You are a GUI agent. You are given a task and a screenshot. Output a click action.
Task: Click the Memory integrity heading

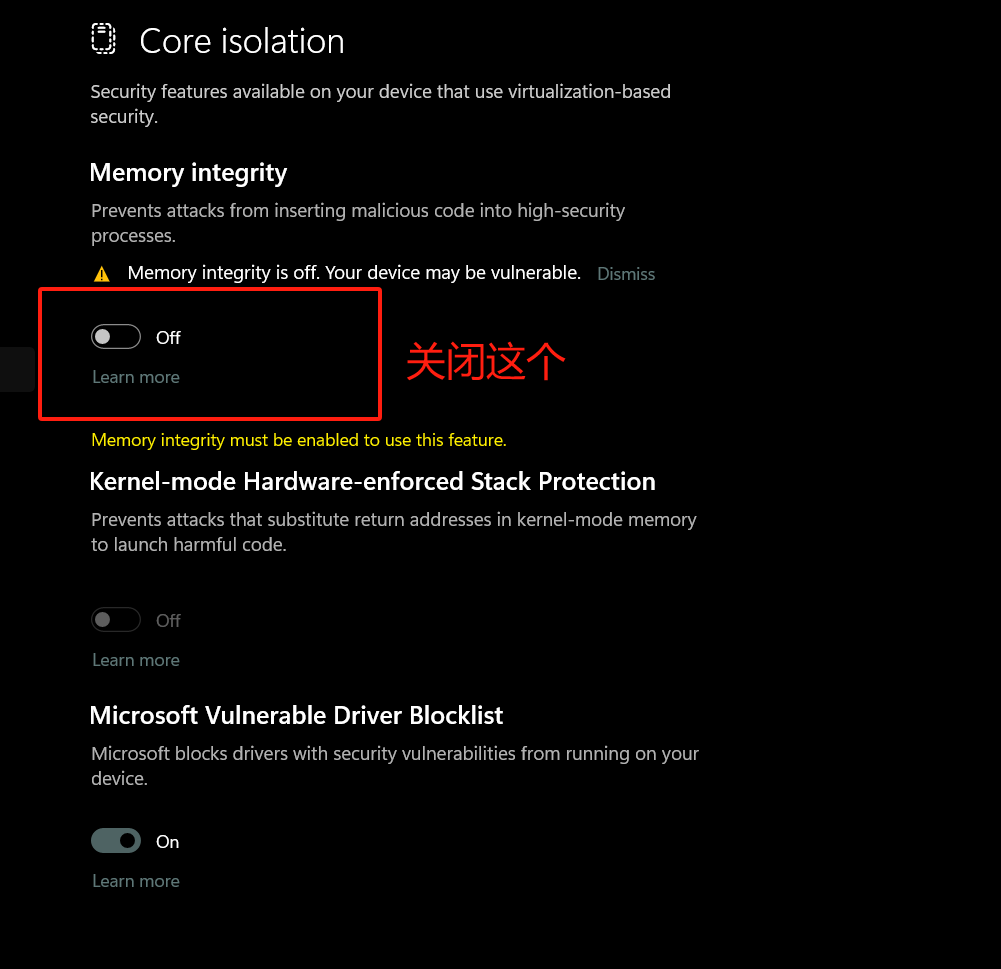[188, 173]
